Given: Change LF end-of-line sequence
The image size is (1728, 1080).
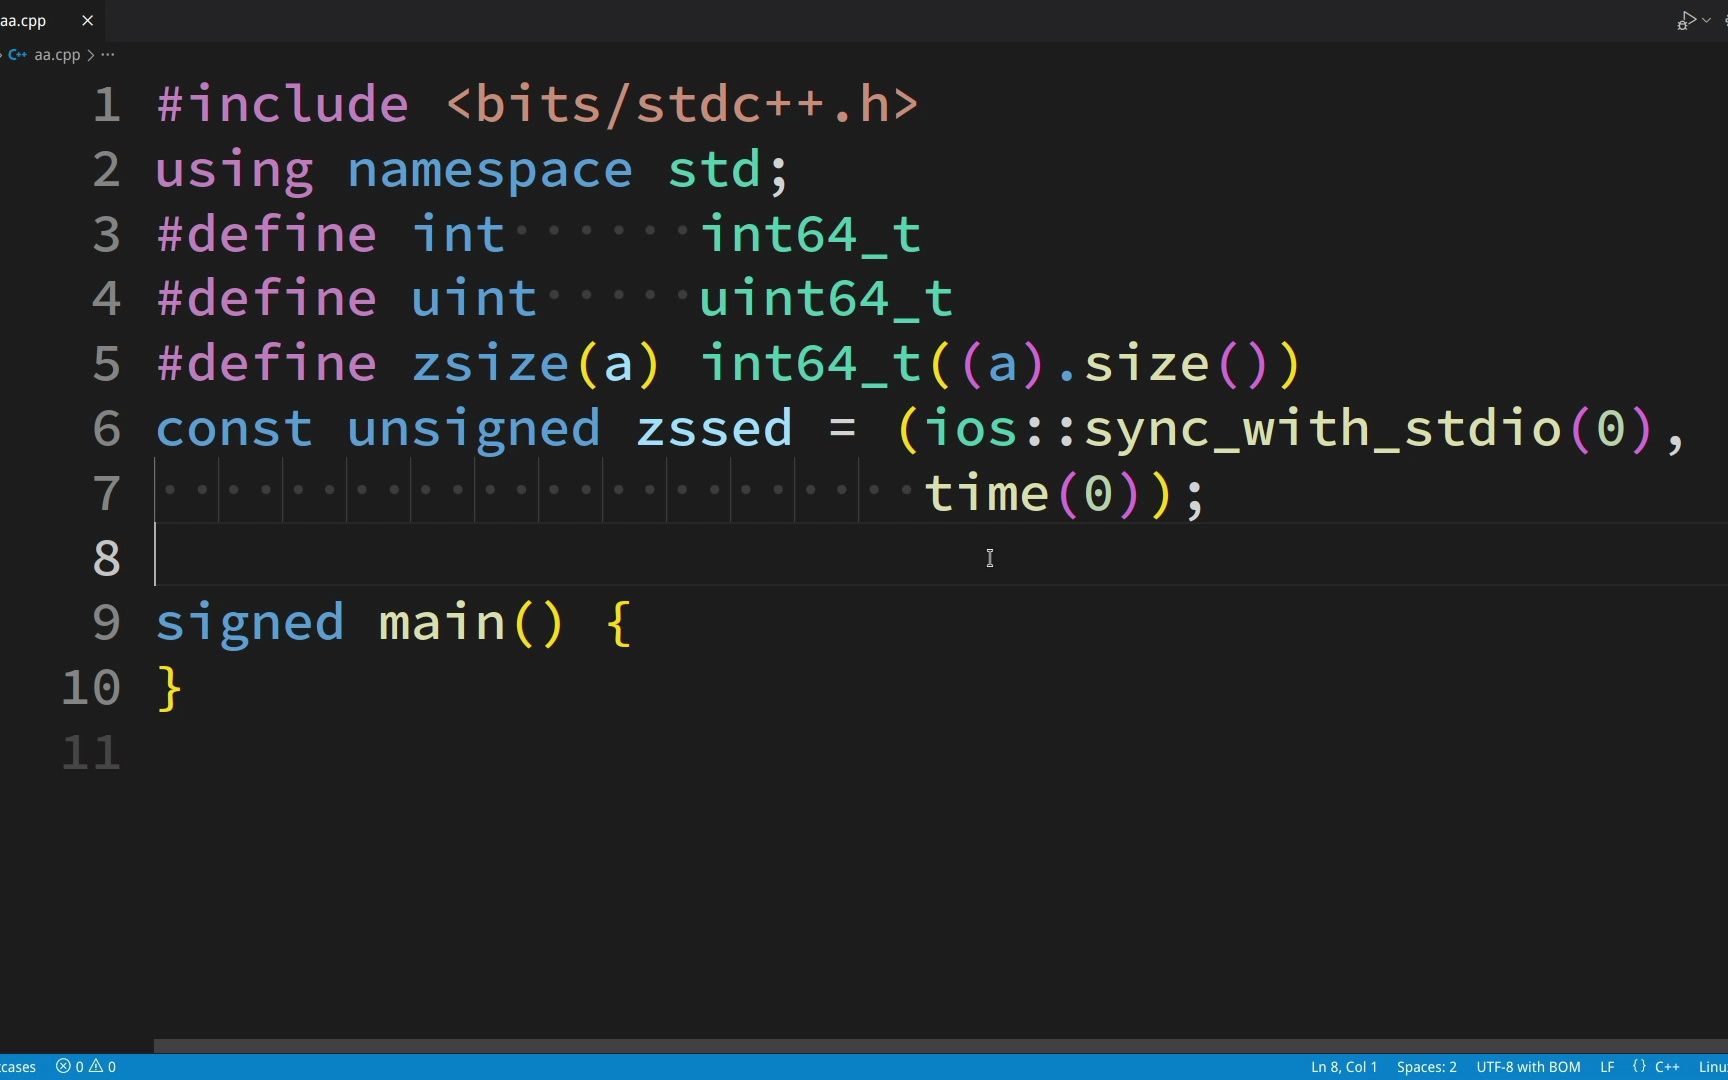Looking at the screenshot, I should 1607,1067.
